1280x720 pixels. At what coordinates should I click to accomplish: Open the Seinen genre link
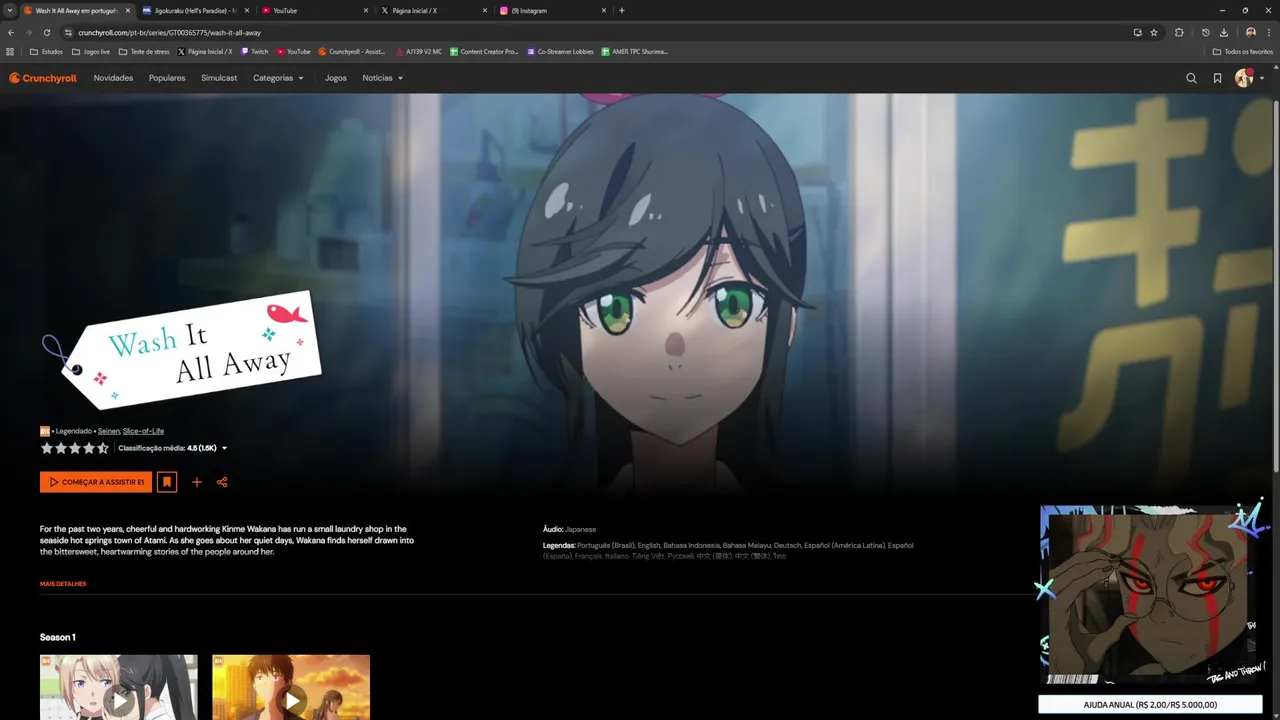[x=108, y=431]
